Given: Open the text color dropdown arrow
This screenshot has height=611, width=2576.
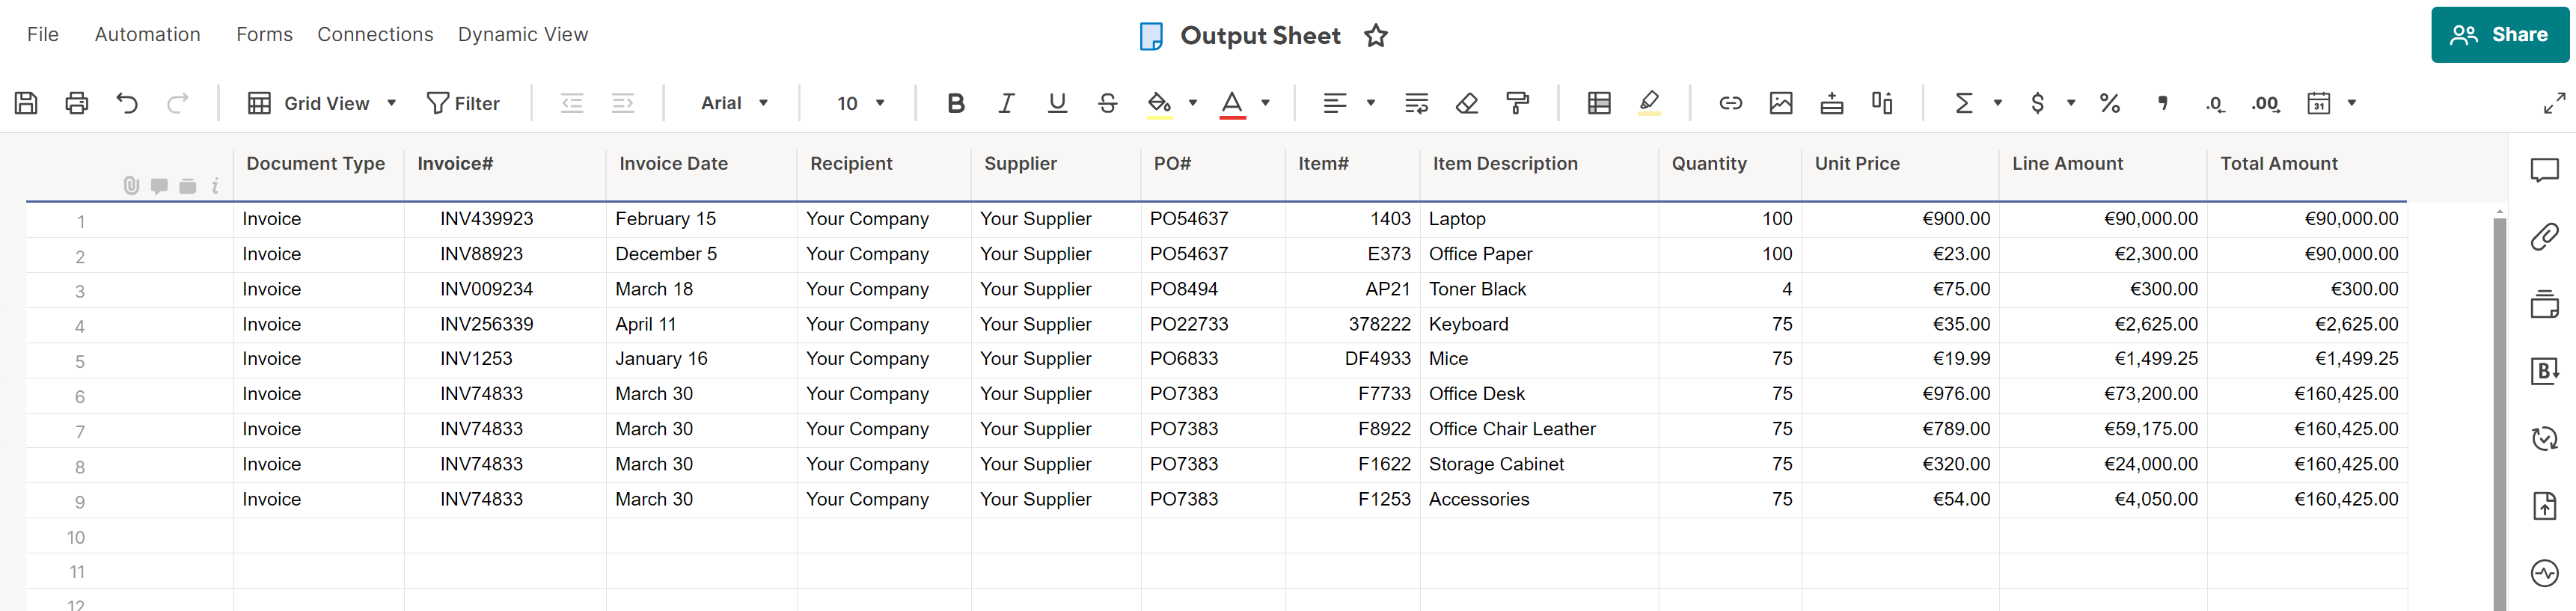Looking at the screenshot, I should (1265, 103).
